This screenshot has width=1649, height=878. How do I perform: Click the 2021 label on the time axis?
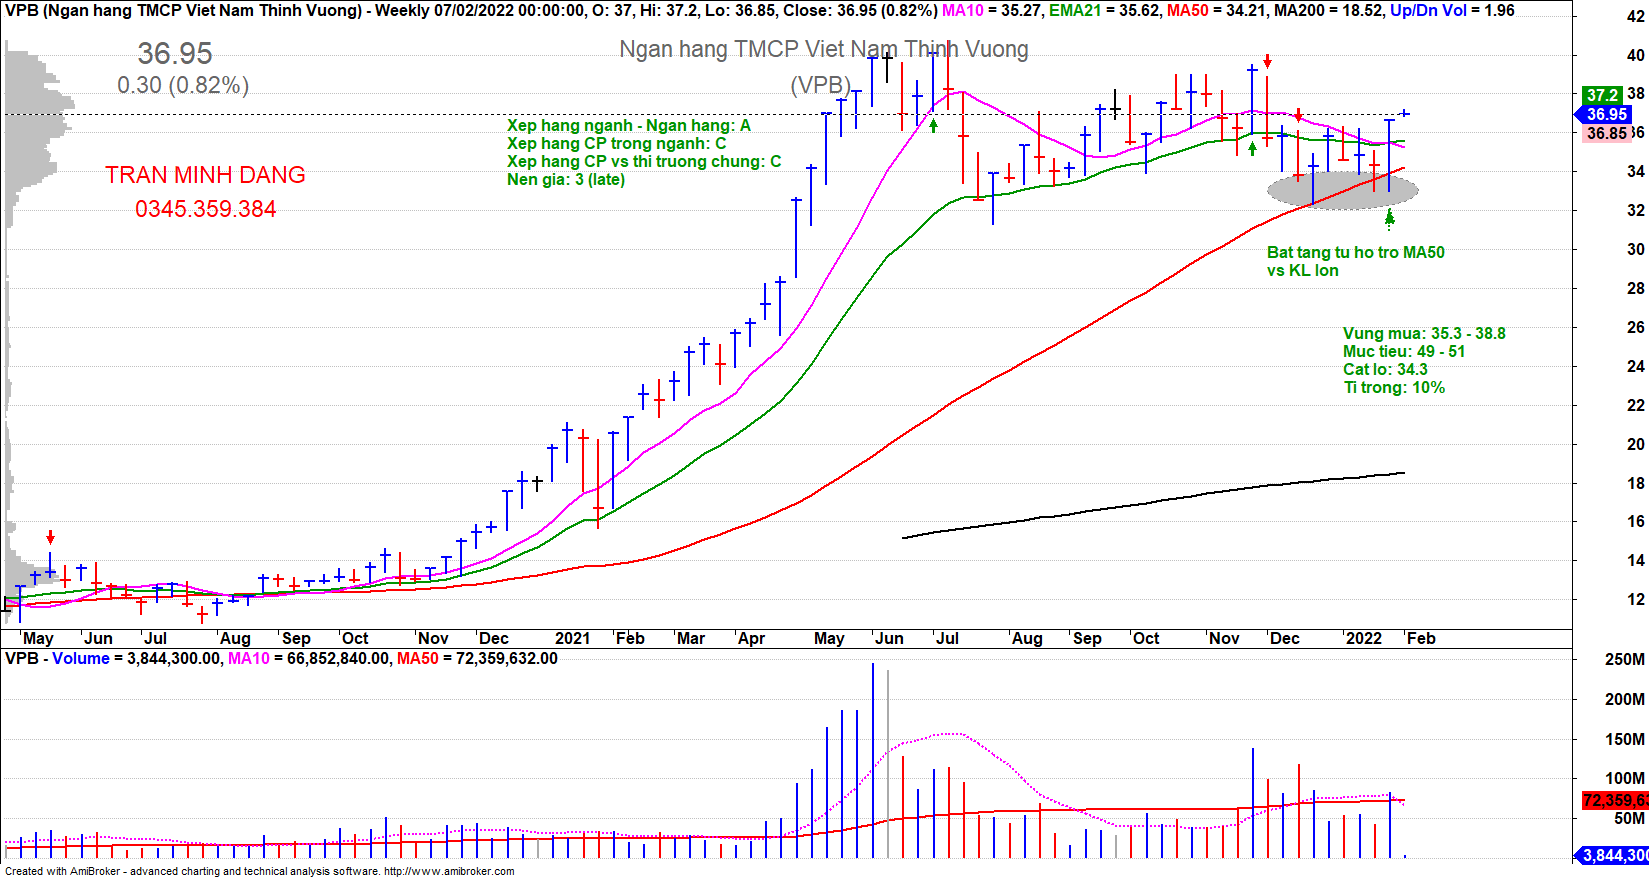573,638
